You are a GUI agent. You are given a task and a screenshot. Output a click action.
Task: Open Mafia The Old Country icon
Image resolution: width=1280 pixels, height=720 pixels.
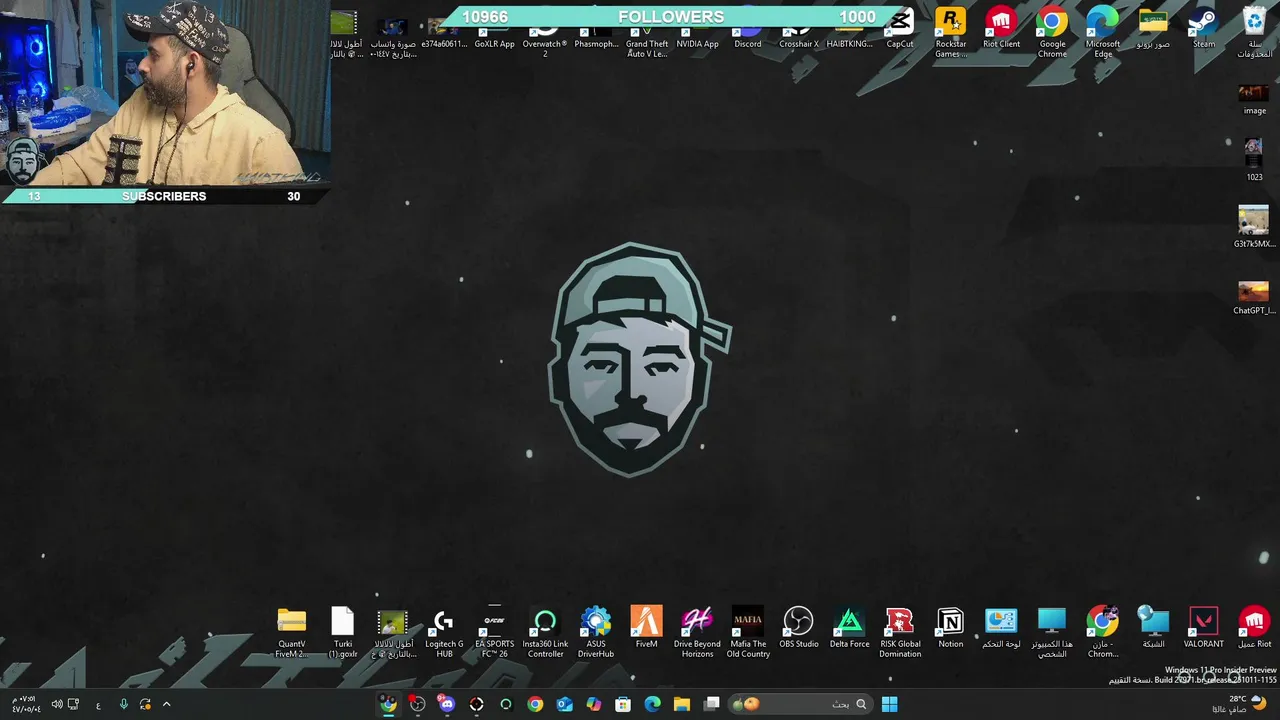tap(747, 632)
